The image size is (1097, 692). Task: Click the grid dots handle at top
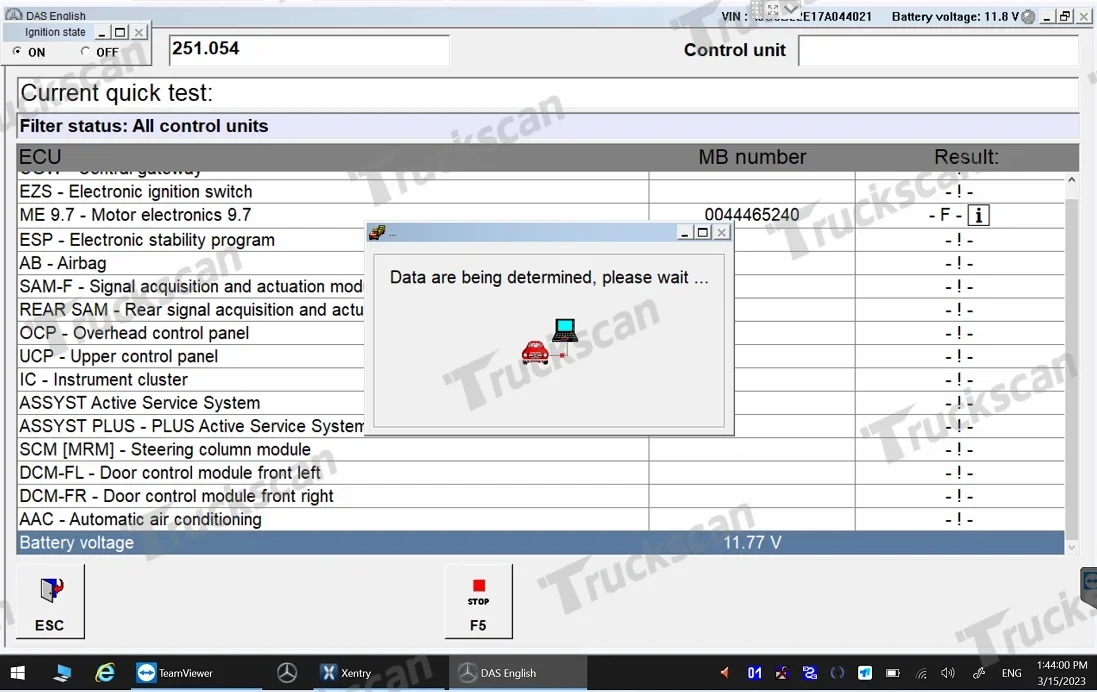757,8
